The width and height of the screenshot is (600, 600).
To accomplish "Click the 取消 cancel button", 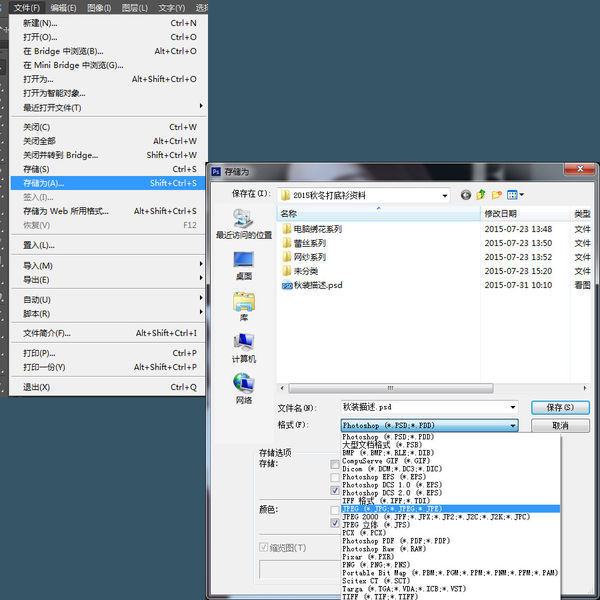I will (x=560, y=425).
